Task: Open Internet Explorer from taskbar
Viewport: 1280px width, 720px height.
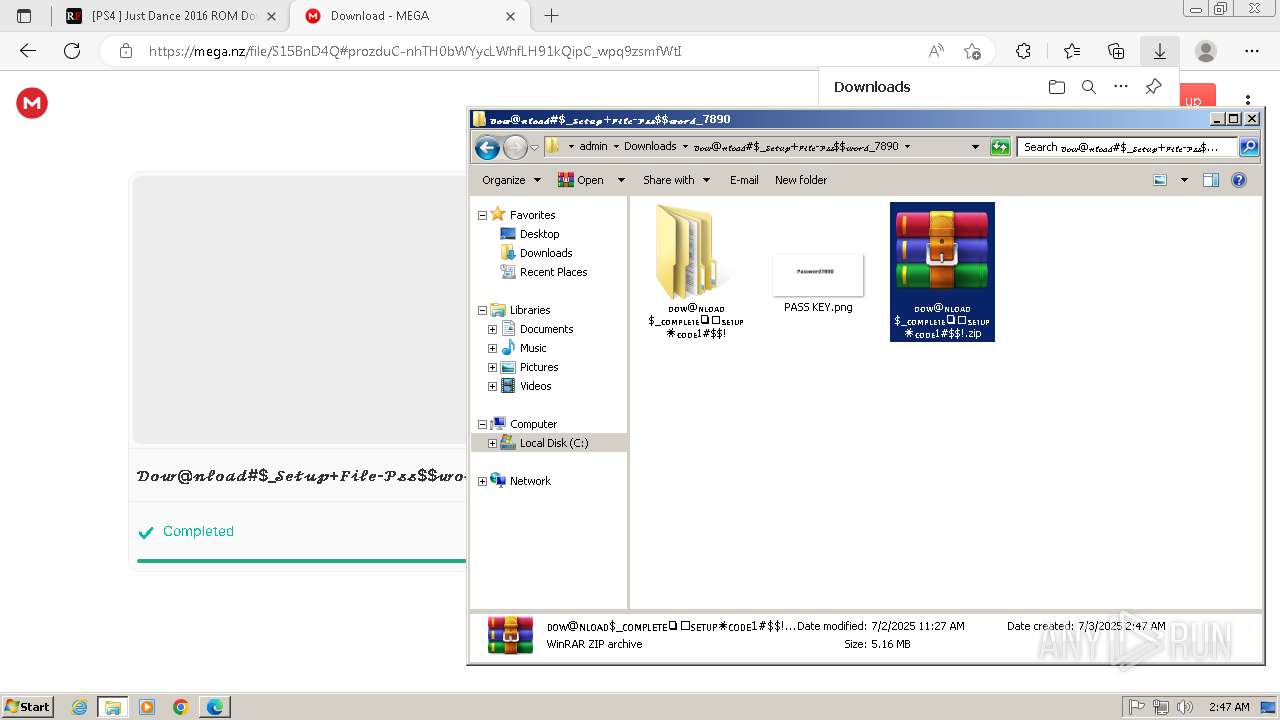Action: [x=79, y=707]
